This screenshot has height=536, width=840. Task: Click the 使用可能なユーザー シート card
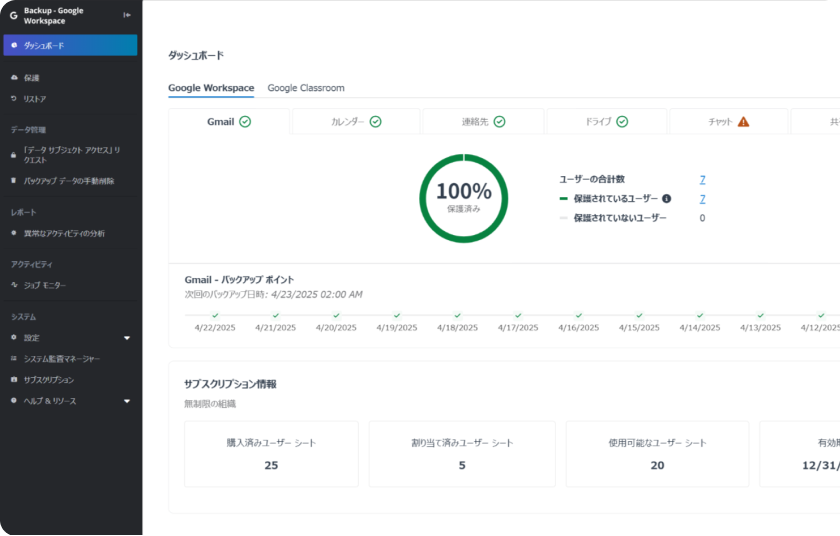[x=657, y=454]
